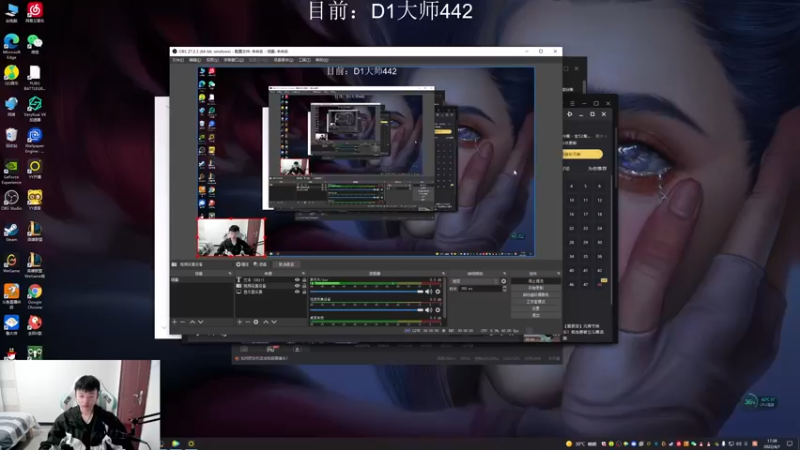Viewport: 800px width, 450px height.
Task: Open the 编辑(E) menu in OBS
Action: click(195, 60)
